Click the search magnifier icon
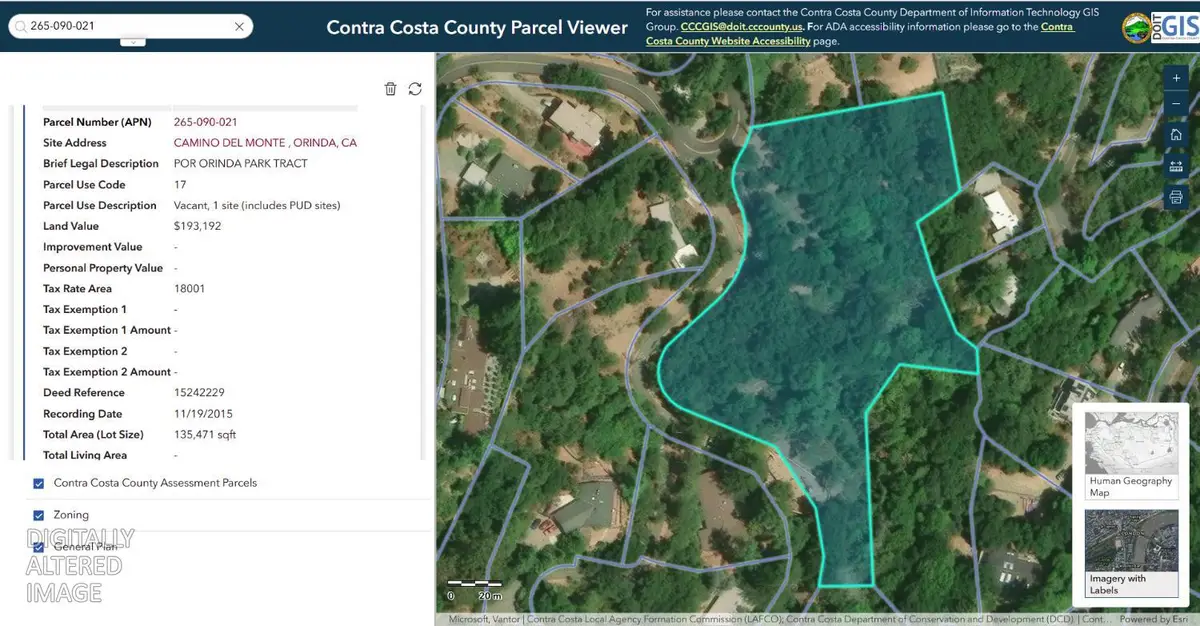This screenshot has height=626, width=1200. click(x=21, y=26)
